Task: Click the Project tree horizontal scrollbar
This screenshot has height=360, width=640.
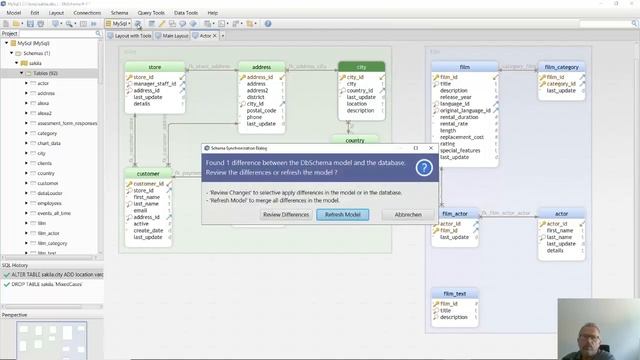Action: [x=48, y=258]
